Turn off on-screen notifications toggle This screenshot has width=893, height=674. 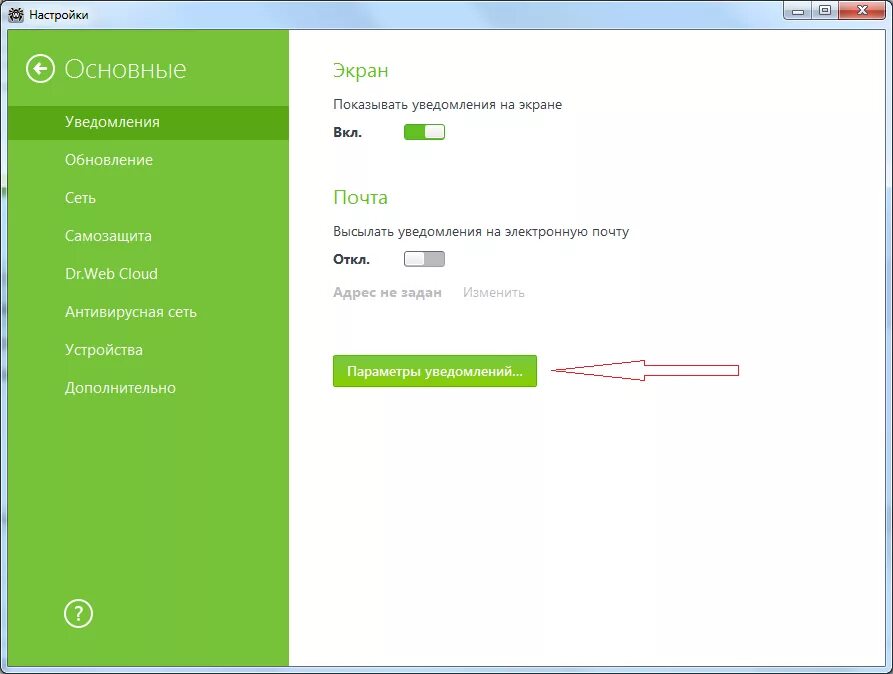coord(424,132)
